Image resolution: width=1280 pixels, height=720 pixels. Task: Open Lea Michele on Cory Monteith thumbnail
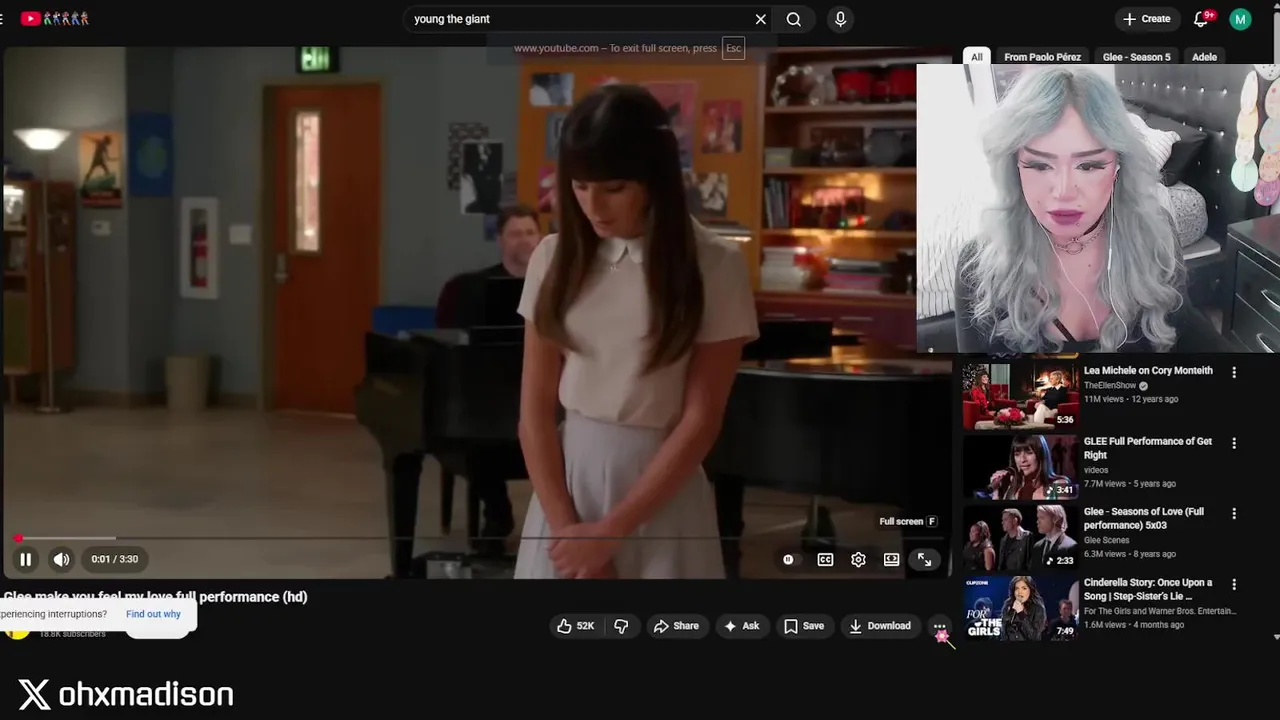tap(1020, 395)
